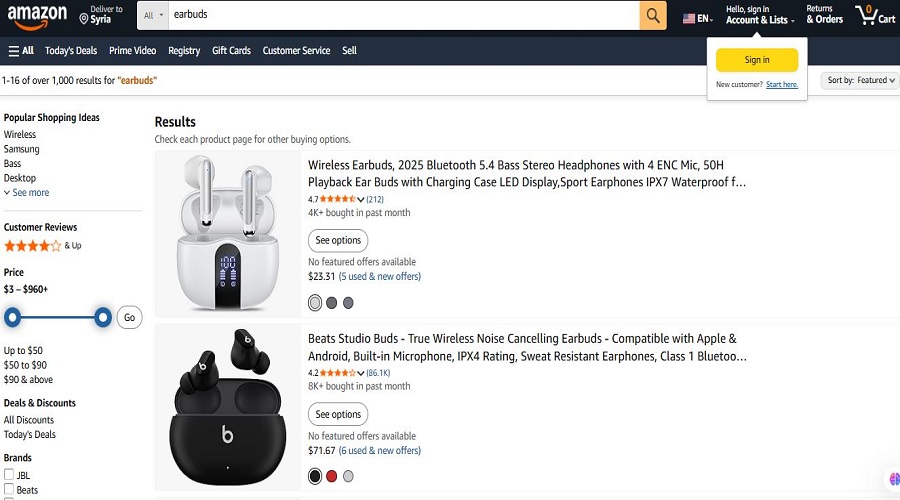Check the Beats brand checkbox
This screenshot has height=500, width=900.
click(9, 490)
